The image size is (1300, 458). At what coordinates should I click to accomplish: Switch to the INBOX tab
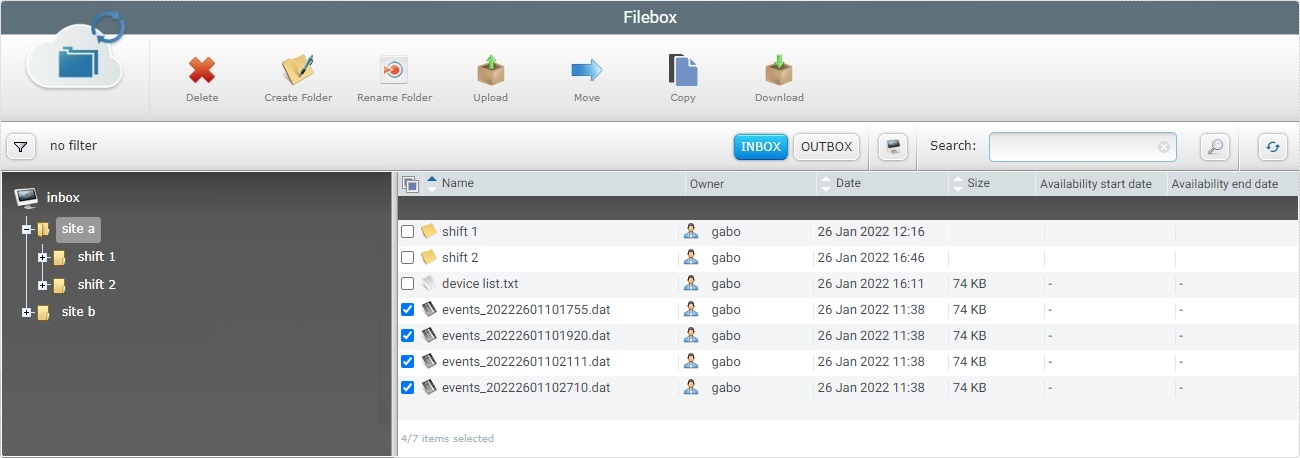[761, 147]
